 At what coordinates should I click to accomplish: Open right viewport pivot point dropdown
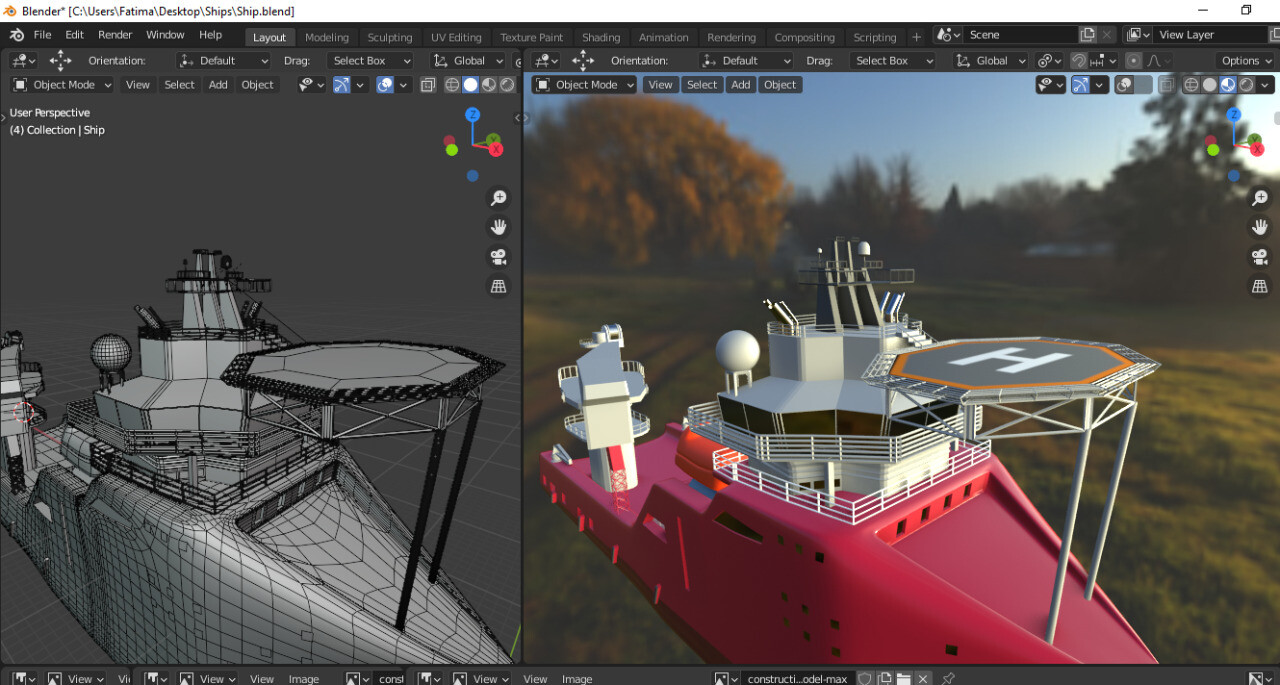[x=1048, y=61]
